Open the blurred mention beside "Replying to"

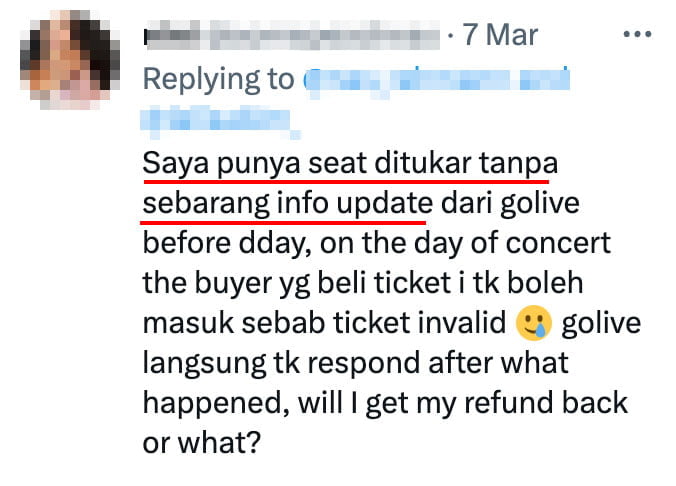pyautogui.click(x=436, y=81)
